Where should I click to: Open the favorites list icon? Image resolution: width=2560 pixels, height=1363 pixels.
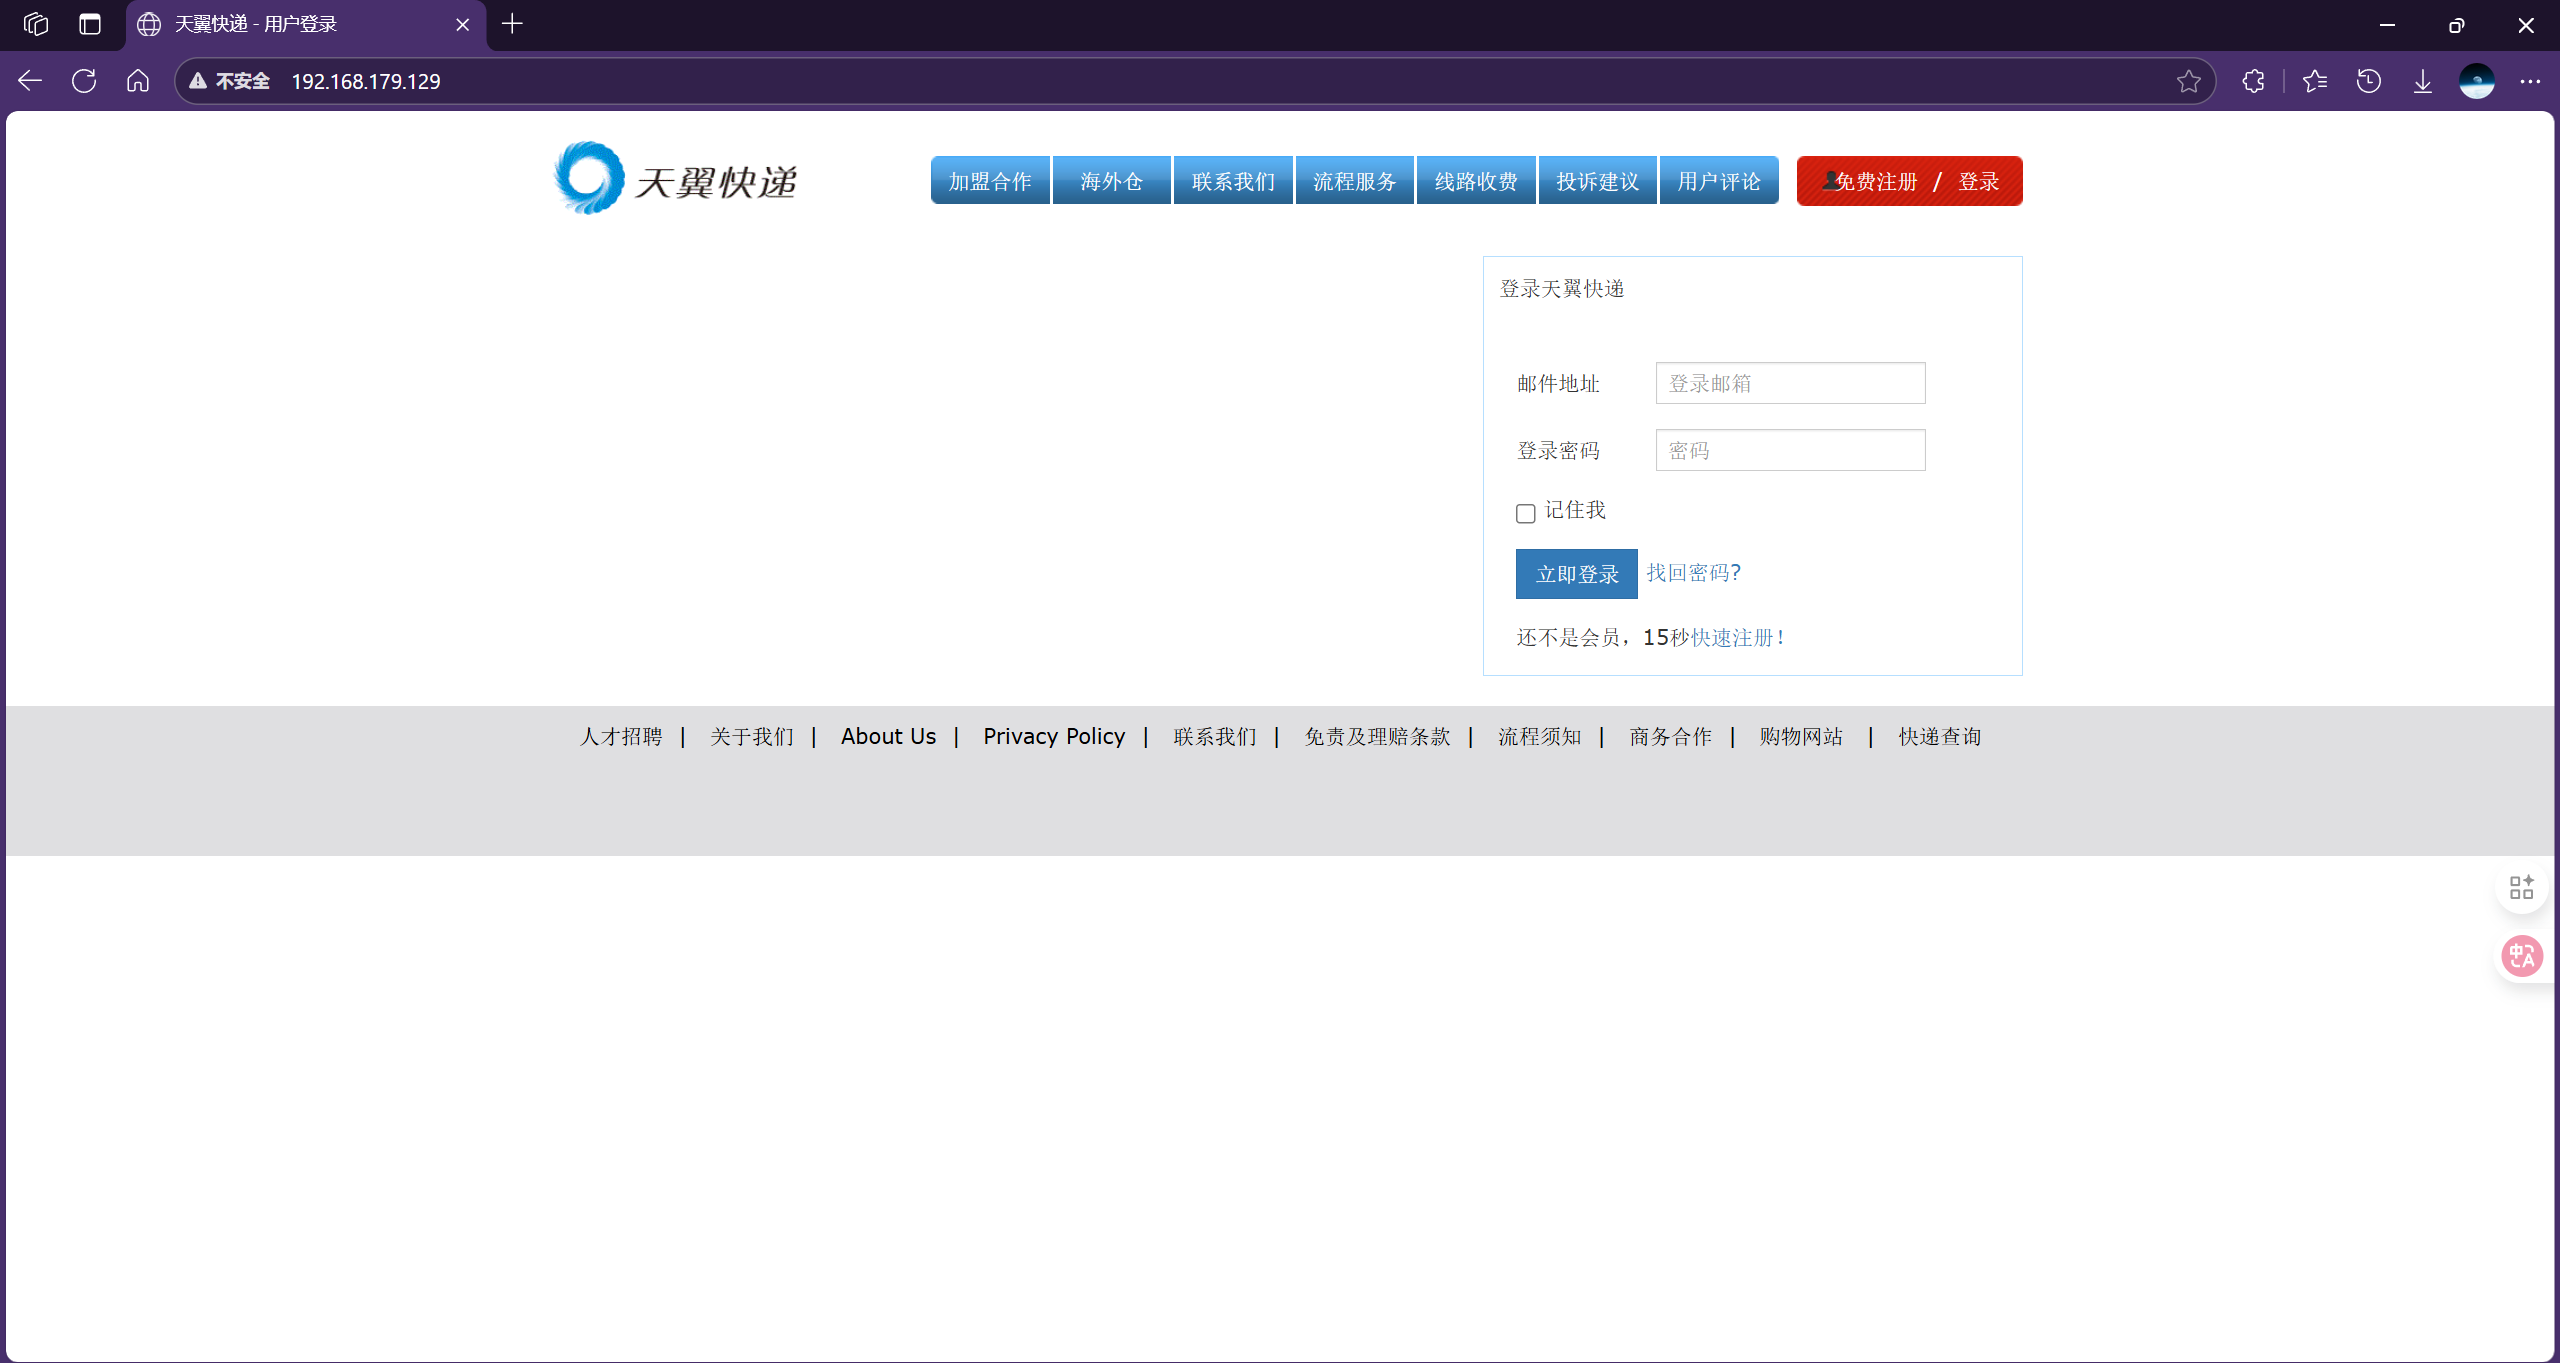2315,81
